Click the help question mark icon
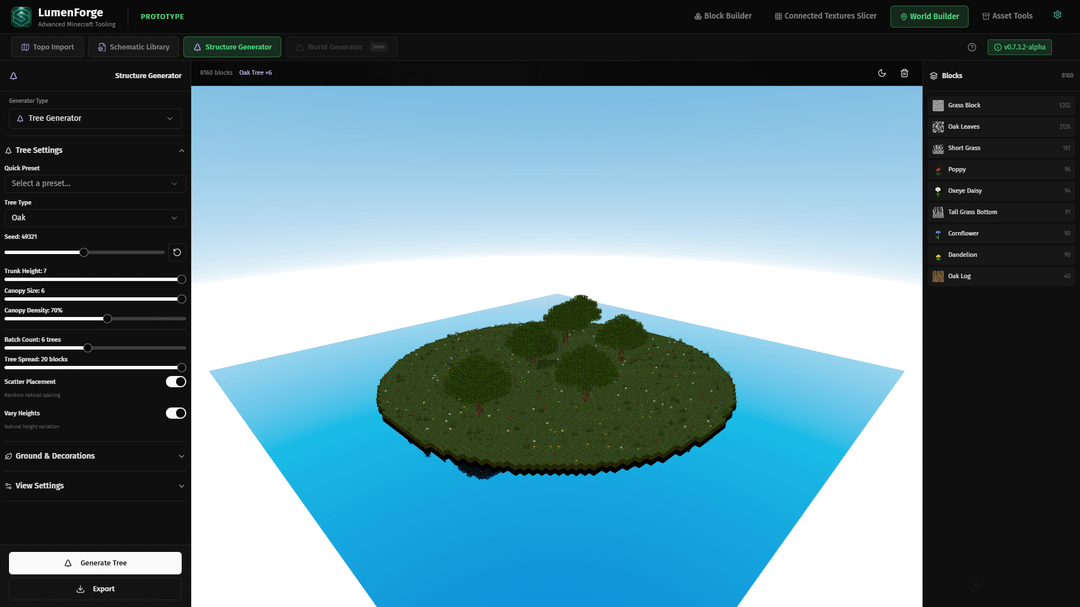This screenshot has width=1080, height=607. (972, 47)
